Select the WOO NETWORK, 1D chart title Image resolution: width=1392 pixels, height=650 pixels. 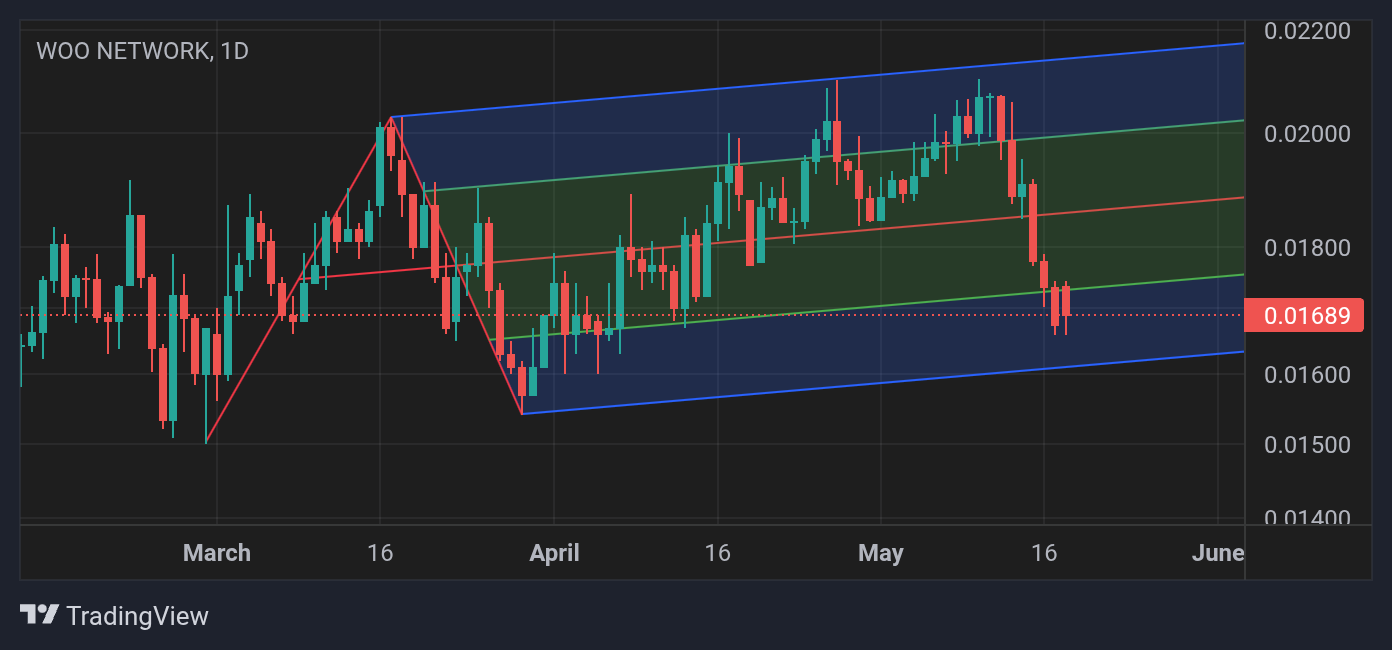(x=142, y=50)
